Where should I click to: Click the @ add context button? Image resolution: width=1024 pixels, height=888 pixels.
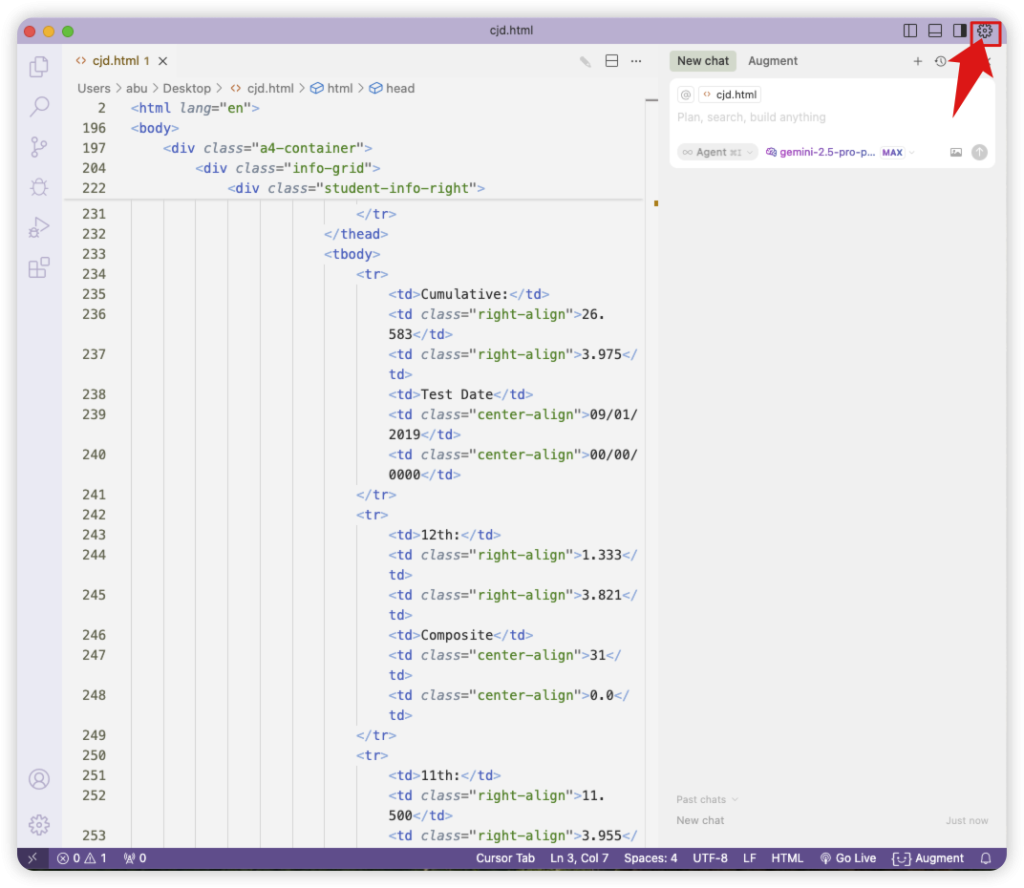pyautogui.click(x=686, y=95)
